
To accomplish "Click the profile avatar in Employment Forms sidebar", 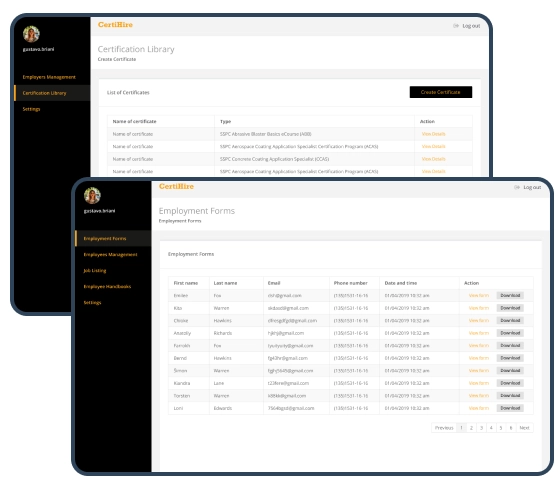I will pyautogui.click(x=92, y=196).
